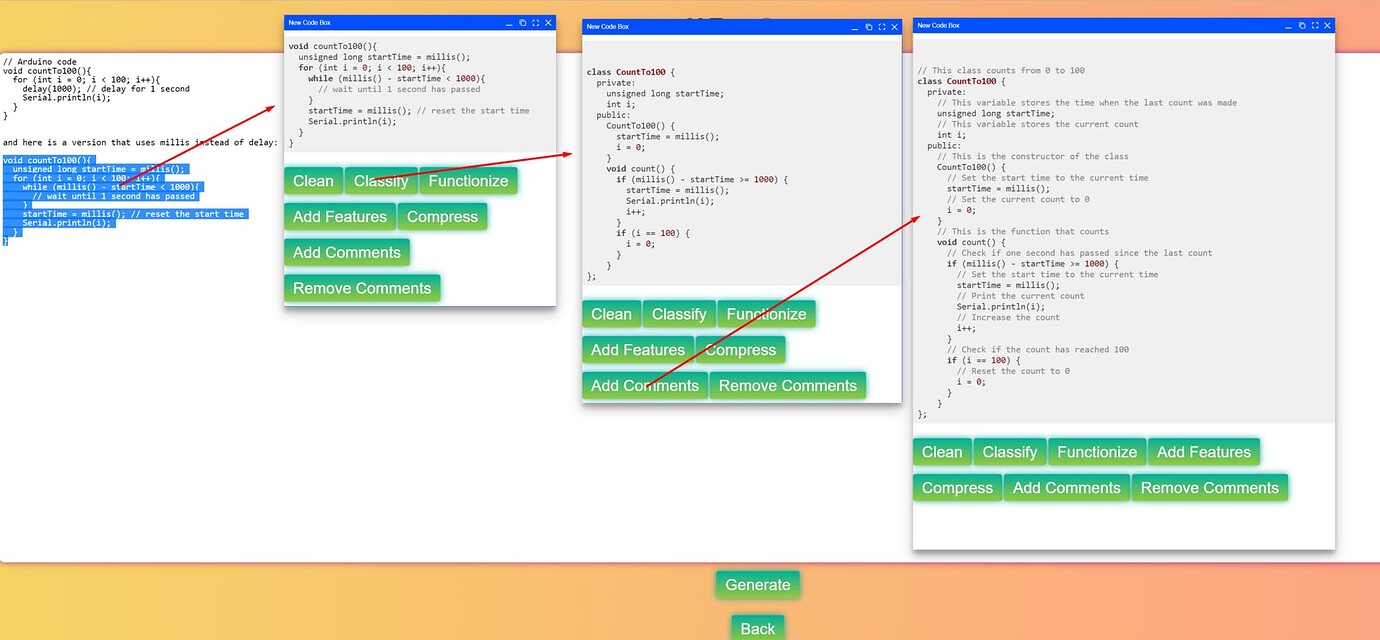Expand the middle code box to fullscreen
Screen dimensions: 1380x640
(881, 27)
